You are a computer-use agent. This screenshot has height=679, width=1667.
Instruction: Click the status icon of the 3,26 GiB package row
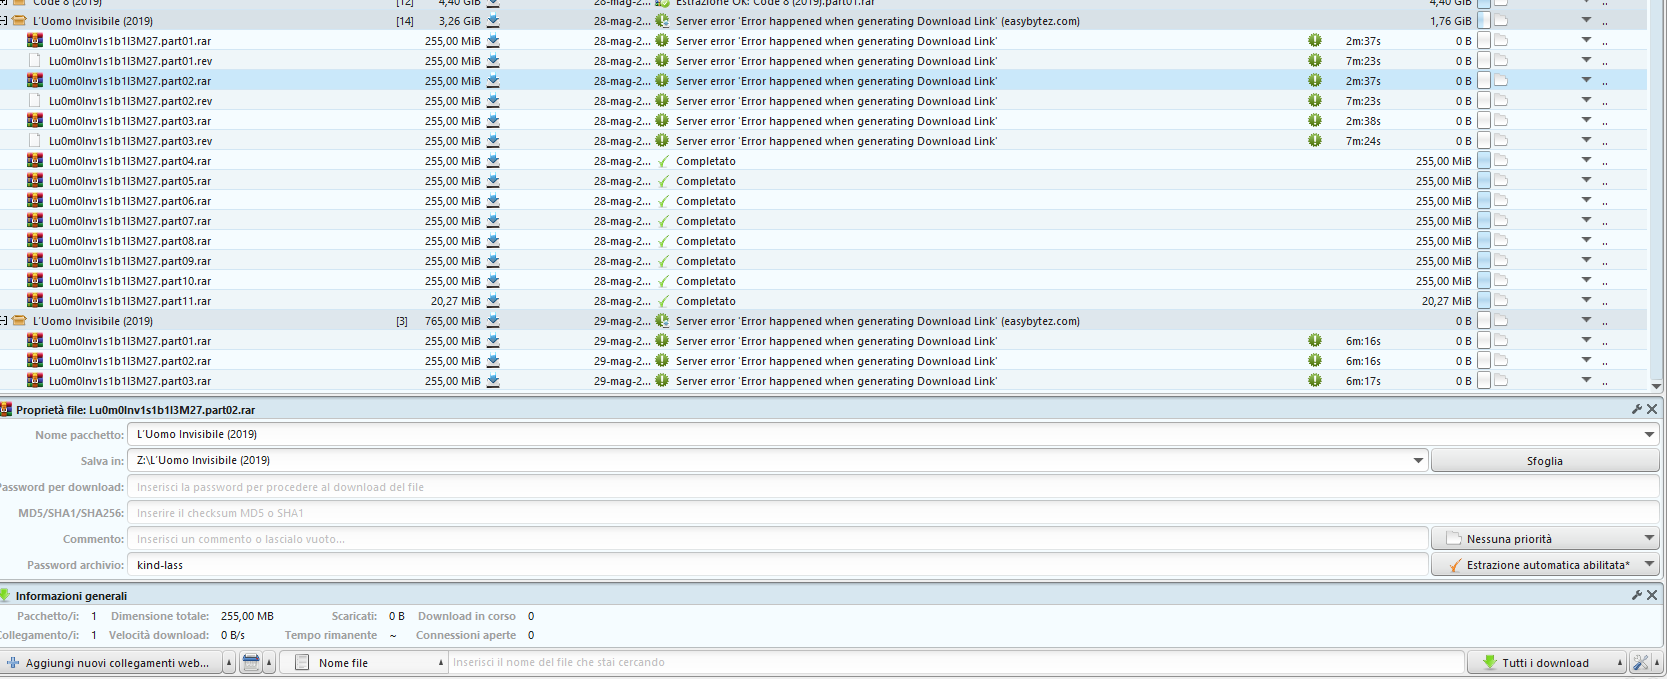(662, 20)
